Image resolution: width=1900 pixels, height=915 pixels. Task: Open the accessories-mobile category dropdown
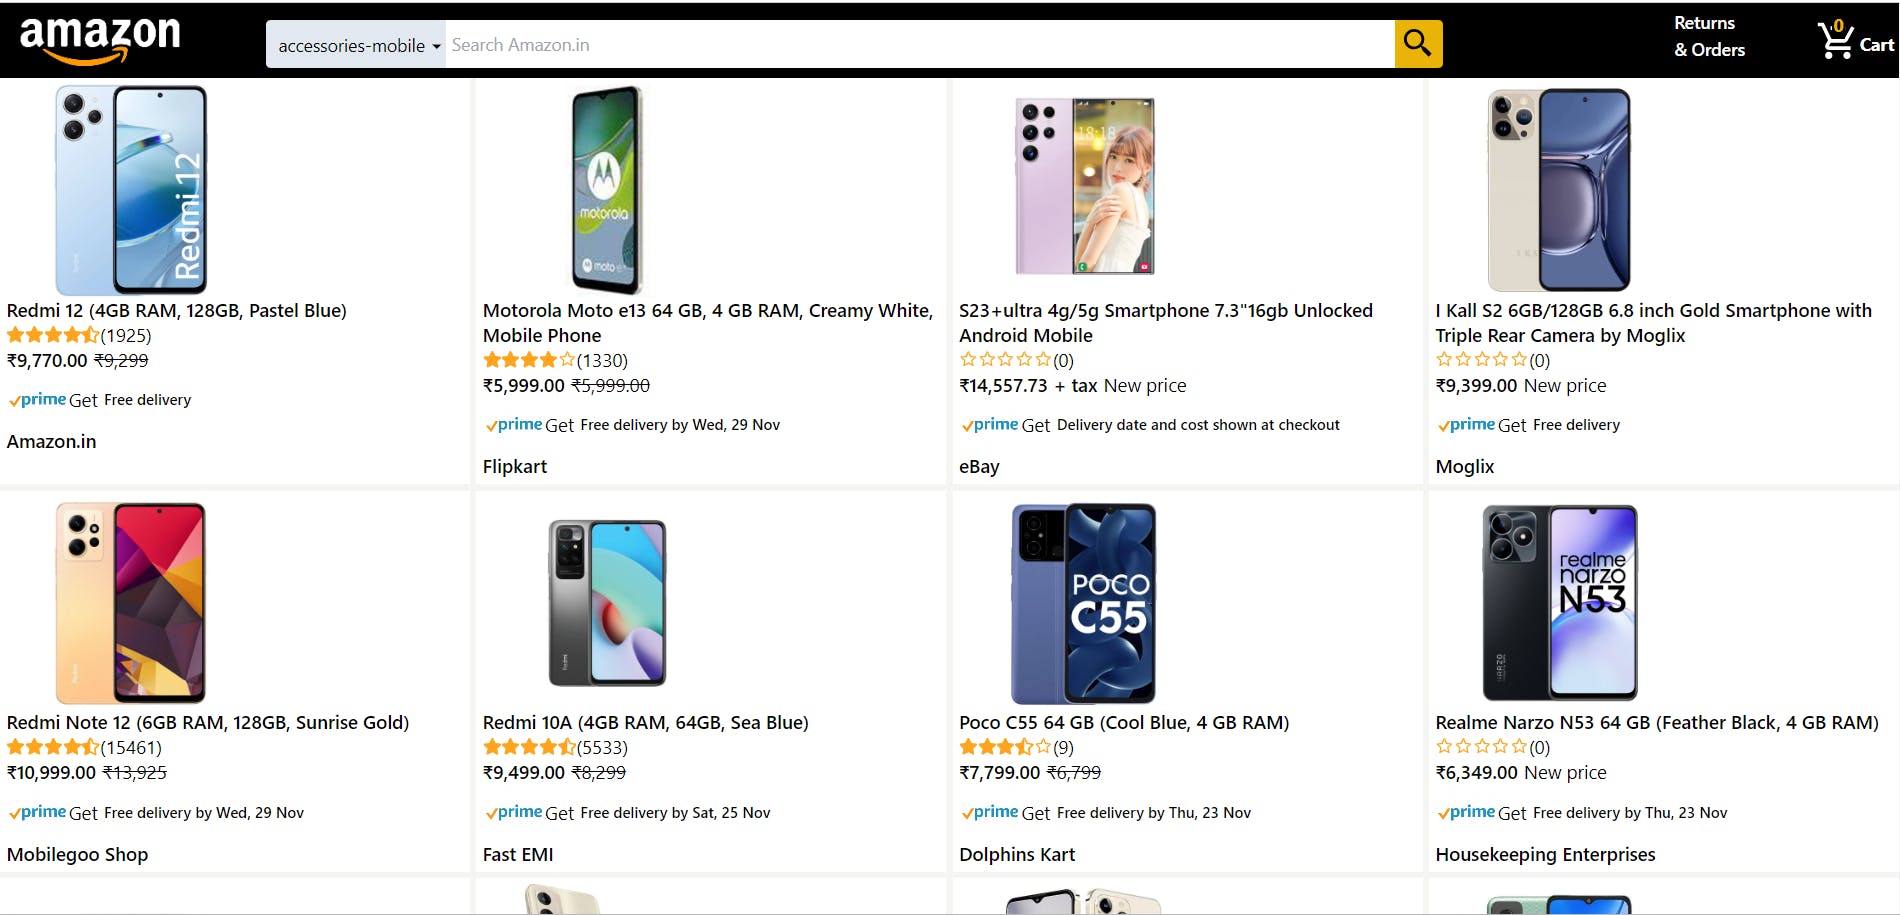pos(356,45)
